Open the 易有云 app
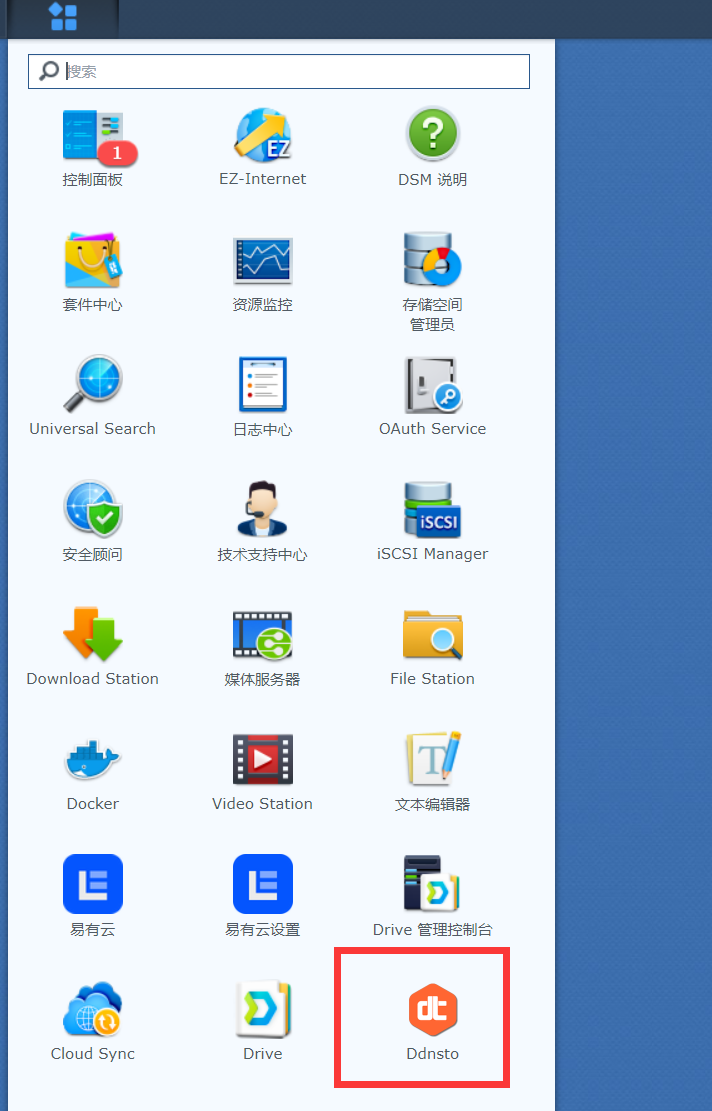Image resolution: width=712 pixels, height=1111 pixels. [x=93, y=896]
